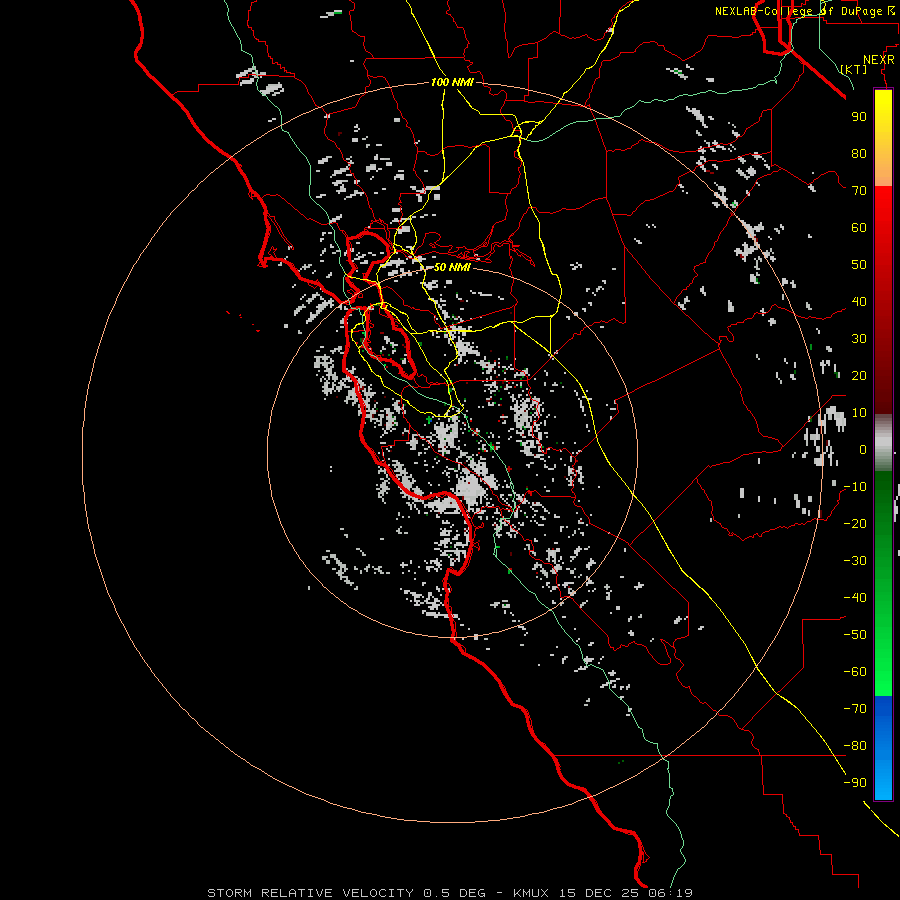Select the 50 value on velocity scale

tap(859, 265)
